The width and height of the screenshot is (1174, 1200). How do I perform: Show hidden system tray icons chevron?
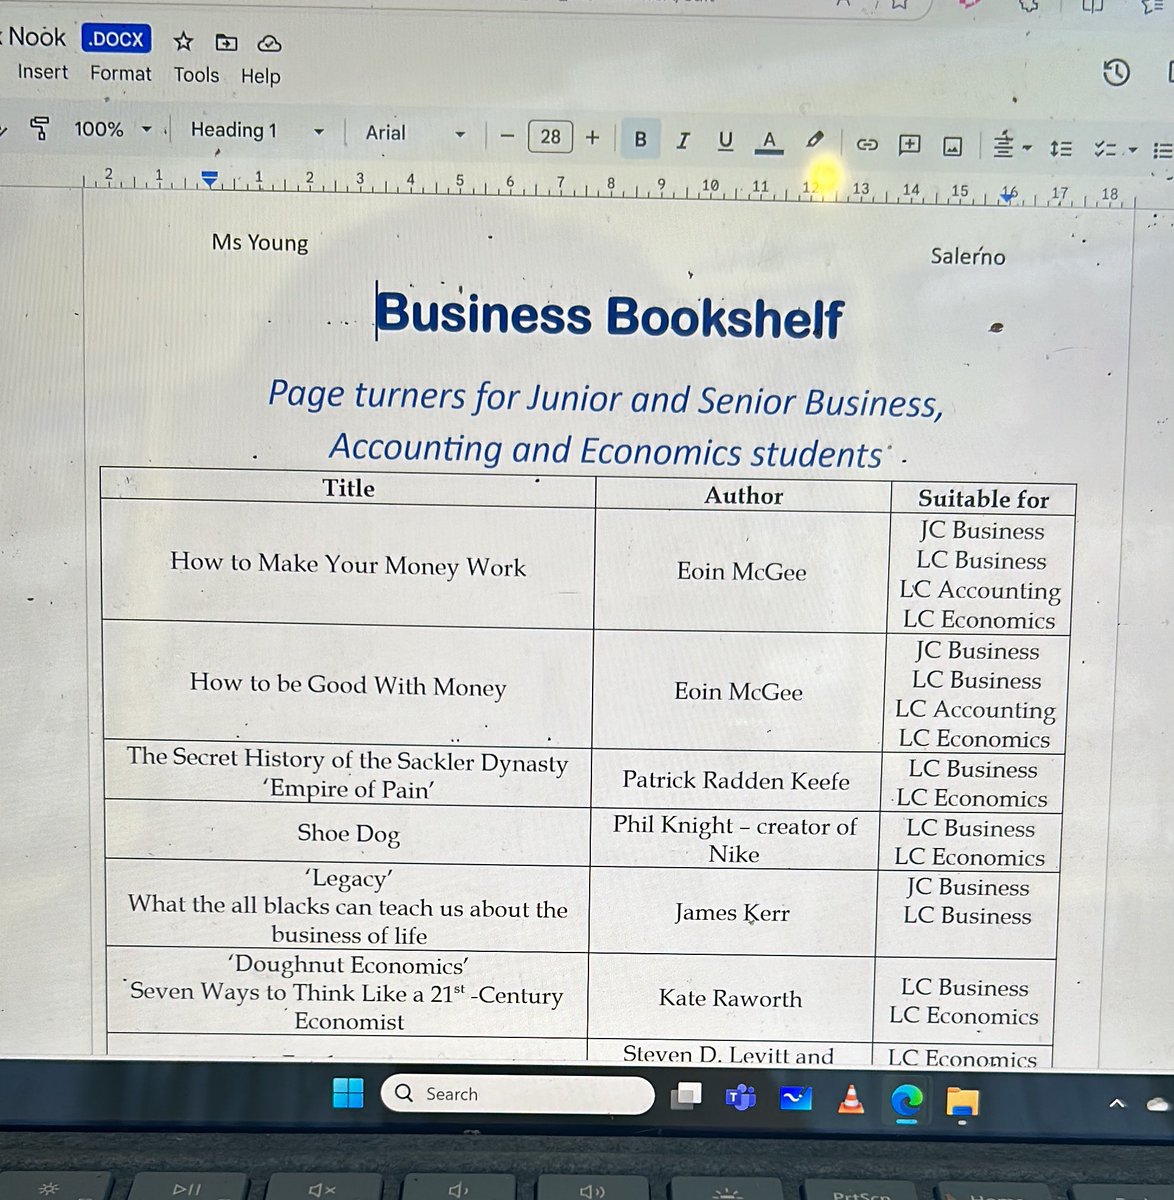[x=1116, y=1104]
